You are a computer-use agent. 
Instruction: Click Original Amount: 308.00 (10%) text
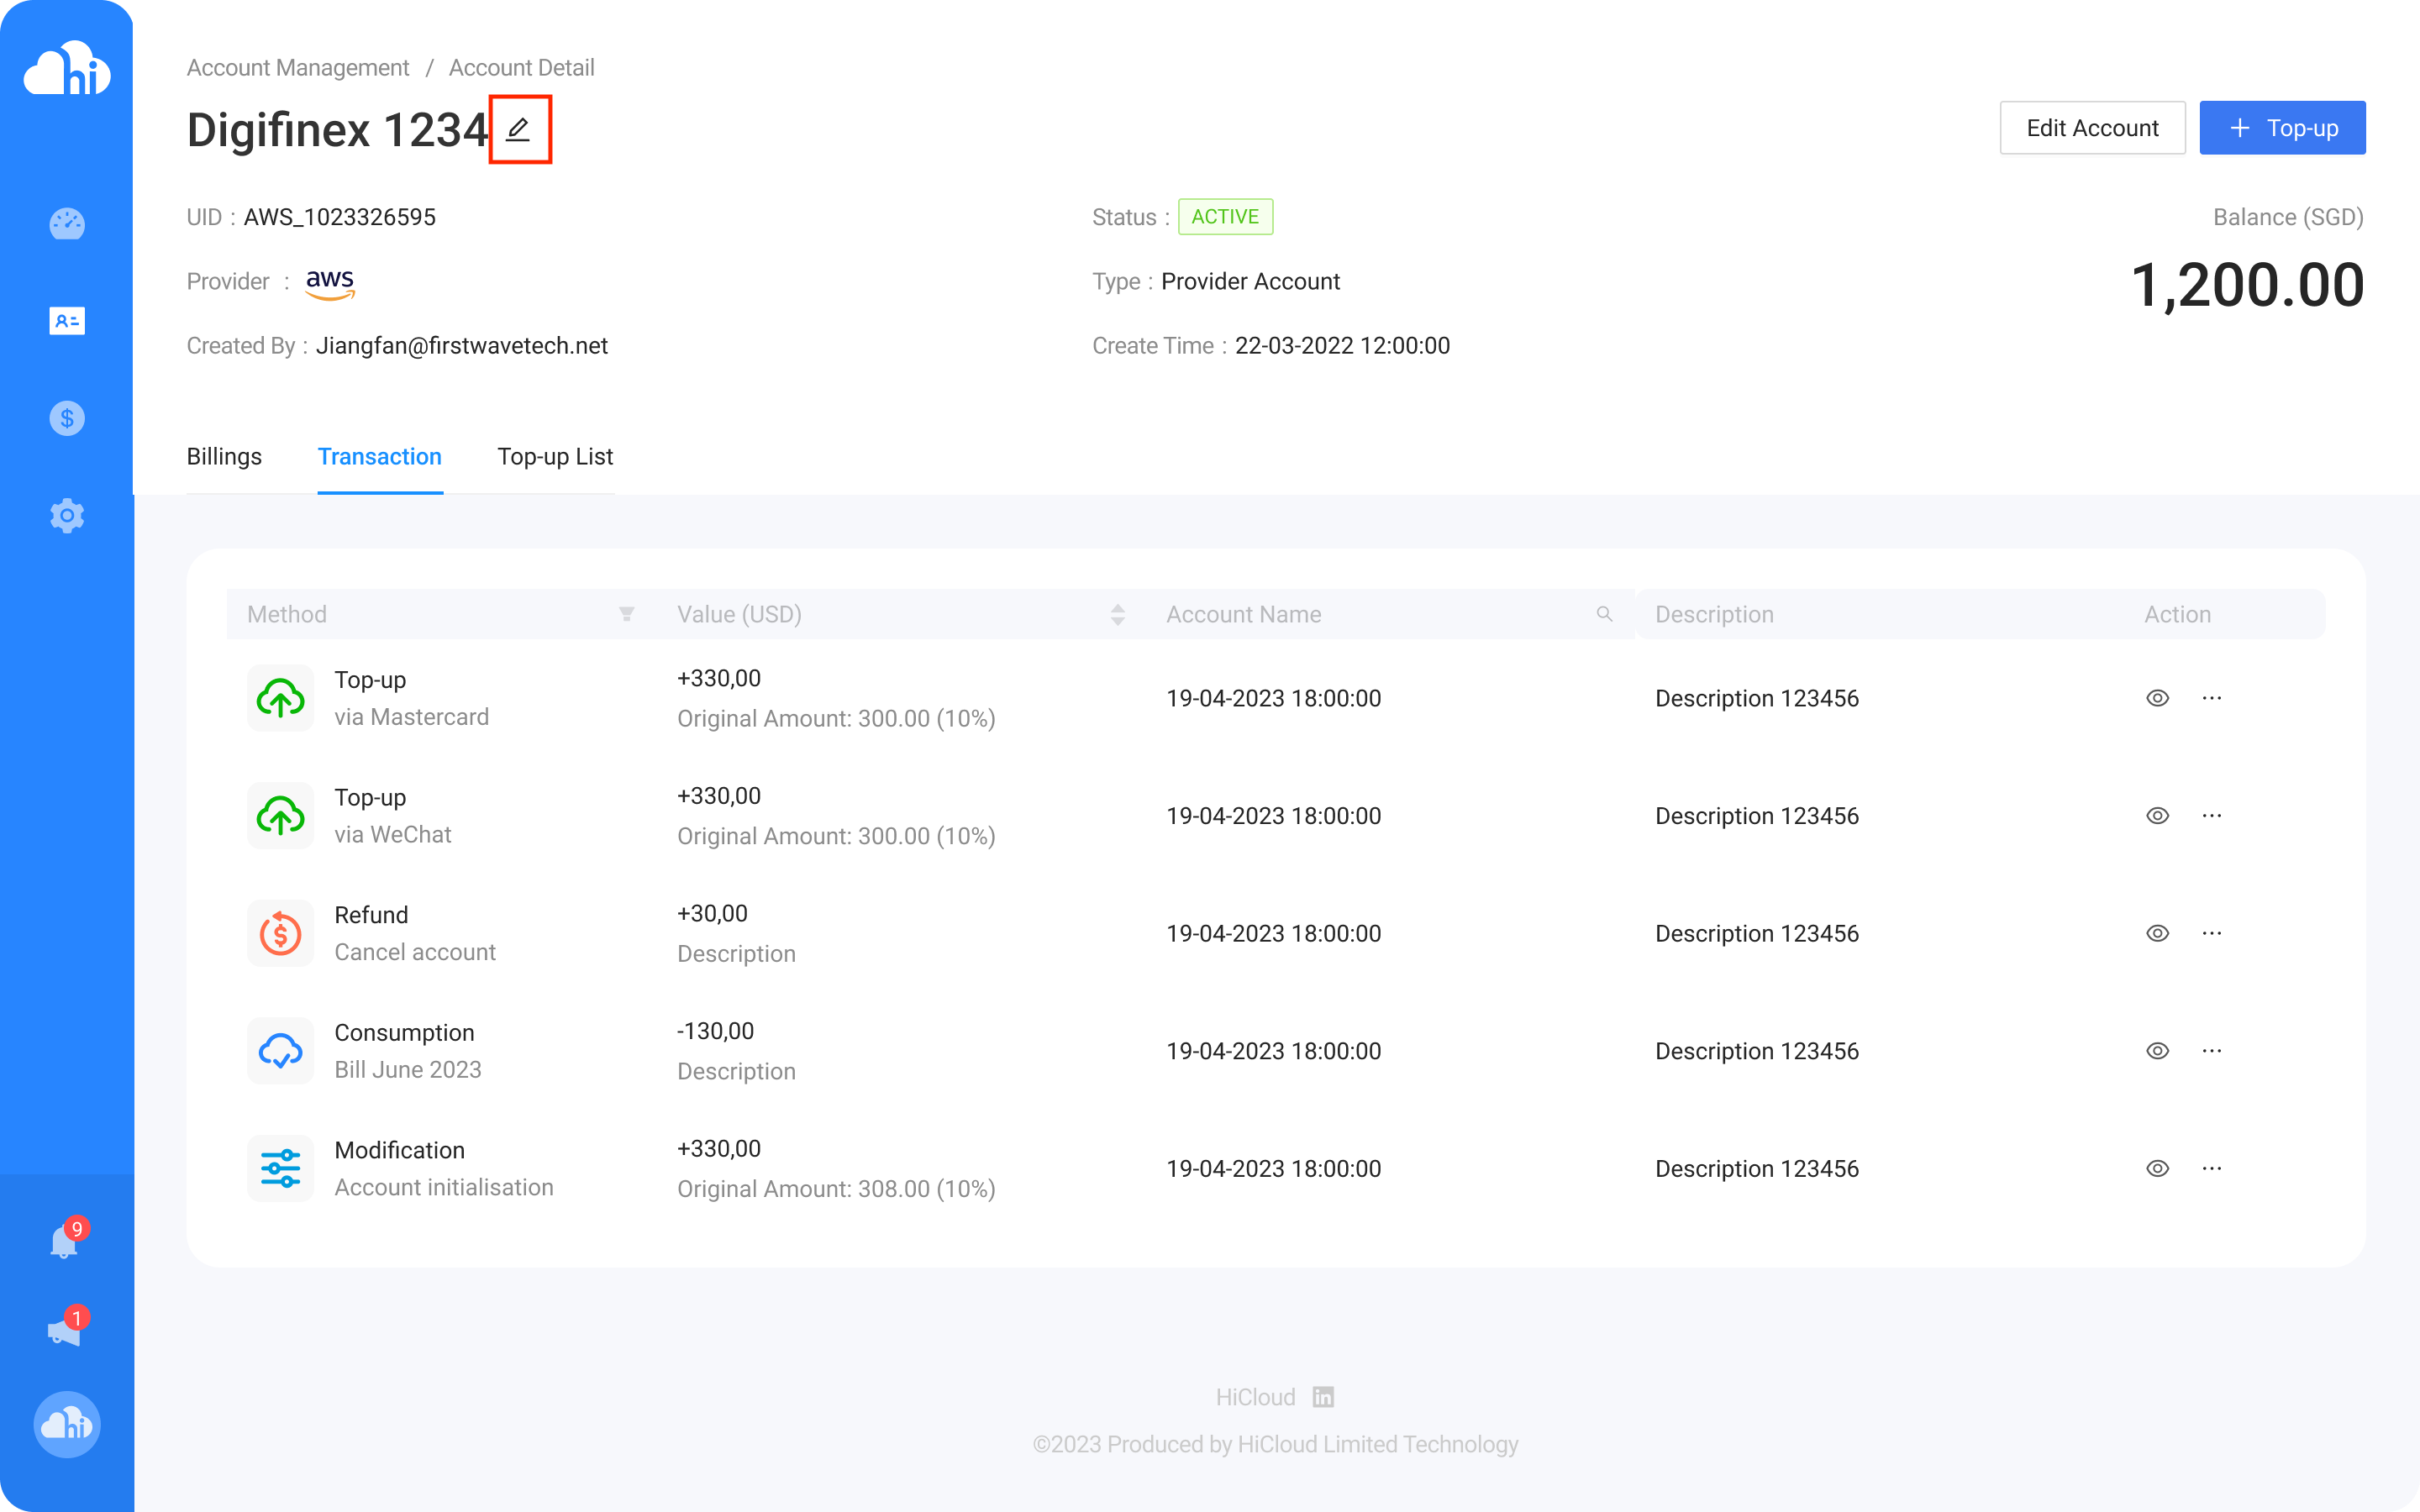[x=836, y=1189]
